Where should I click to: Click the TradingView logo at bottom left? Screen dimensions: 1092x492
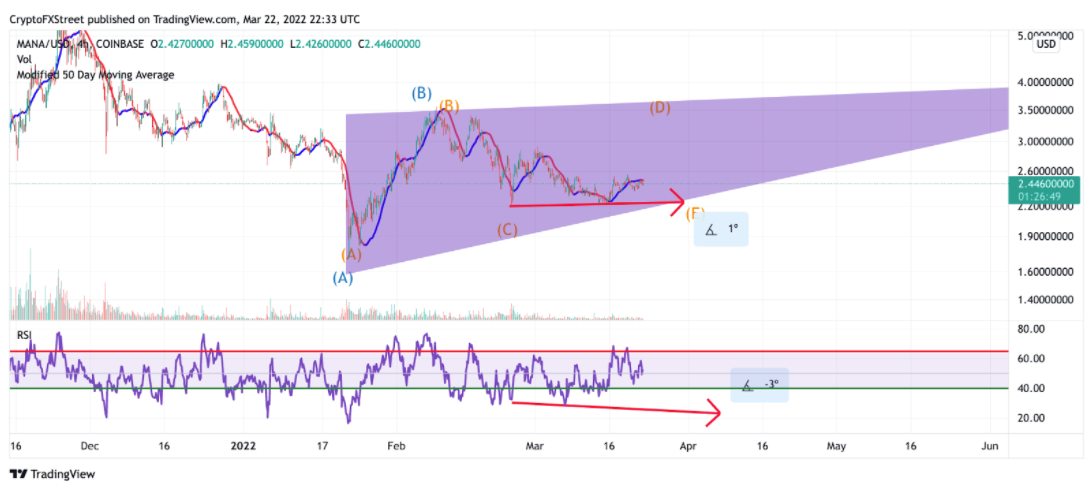click(x=52, y=474)
